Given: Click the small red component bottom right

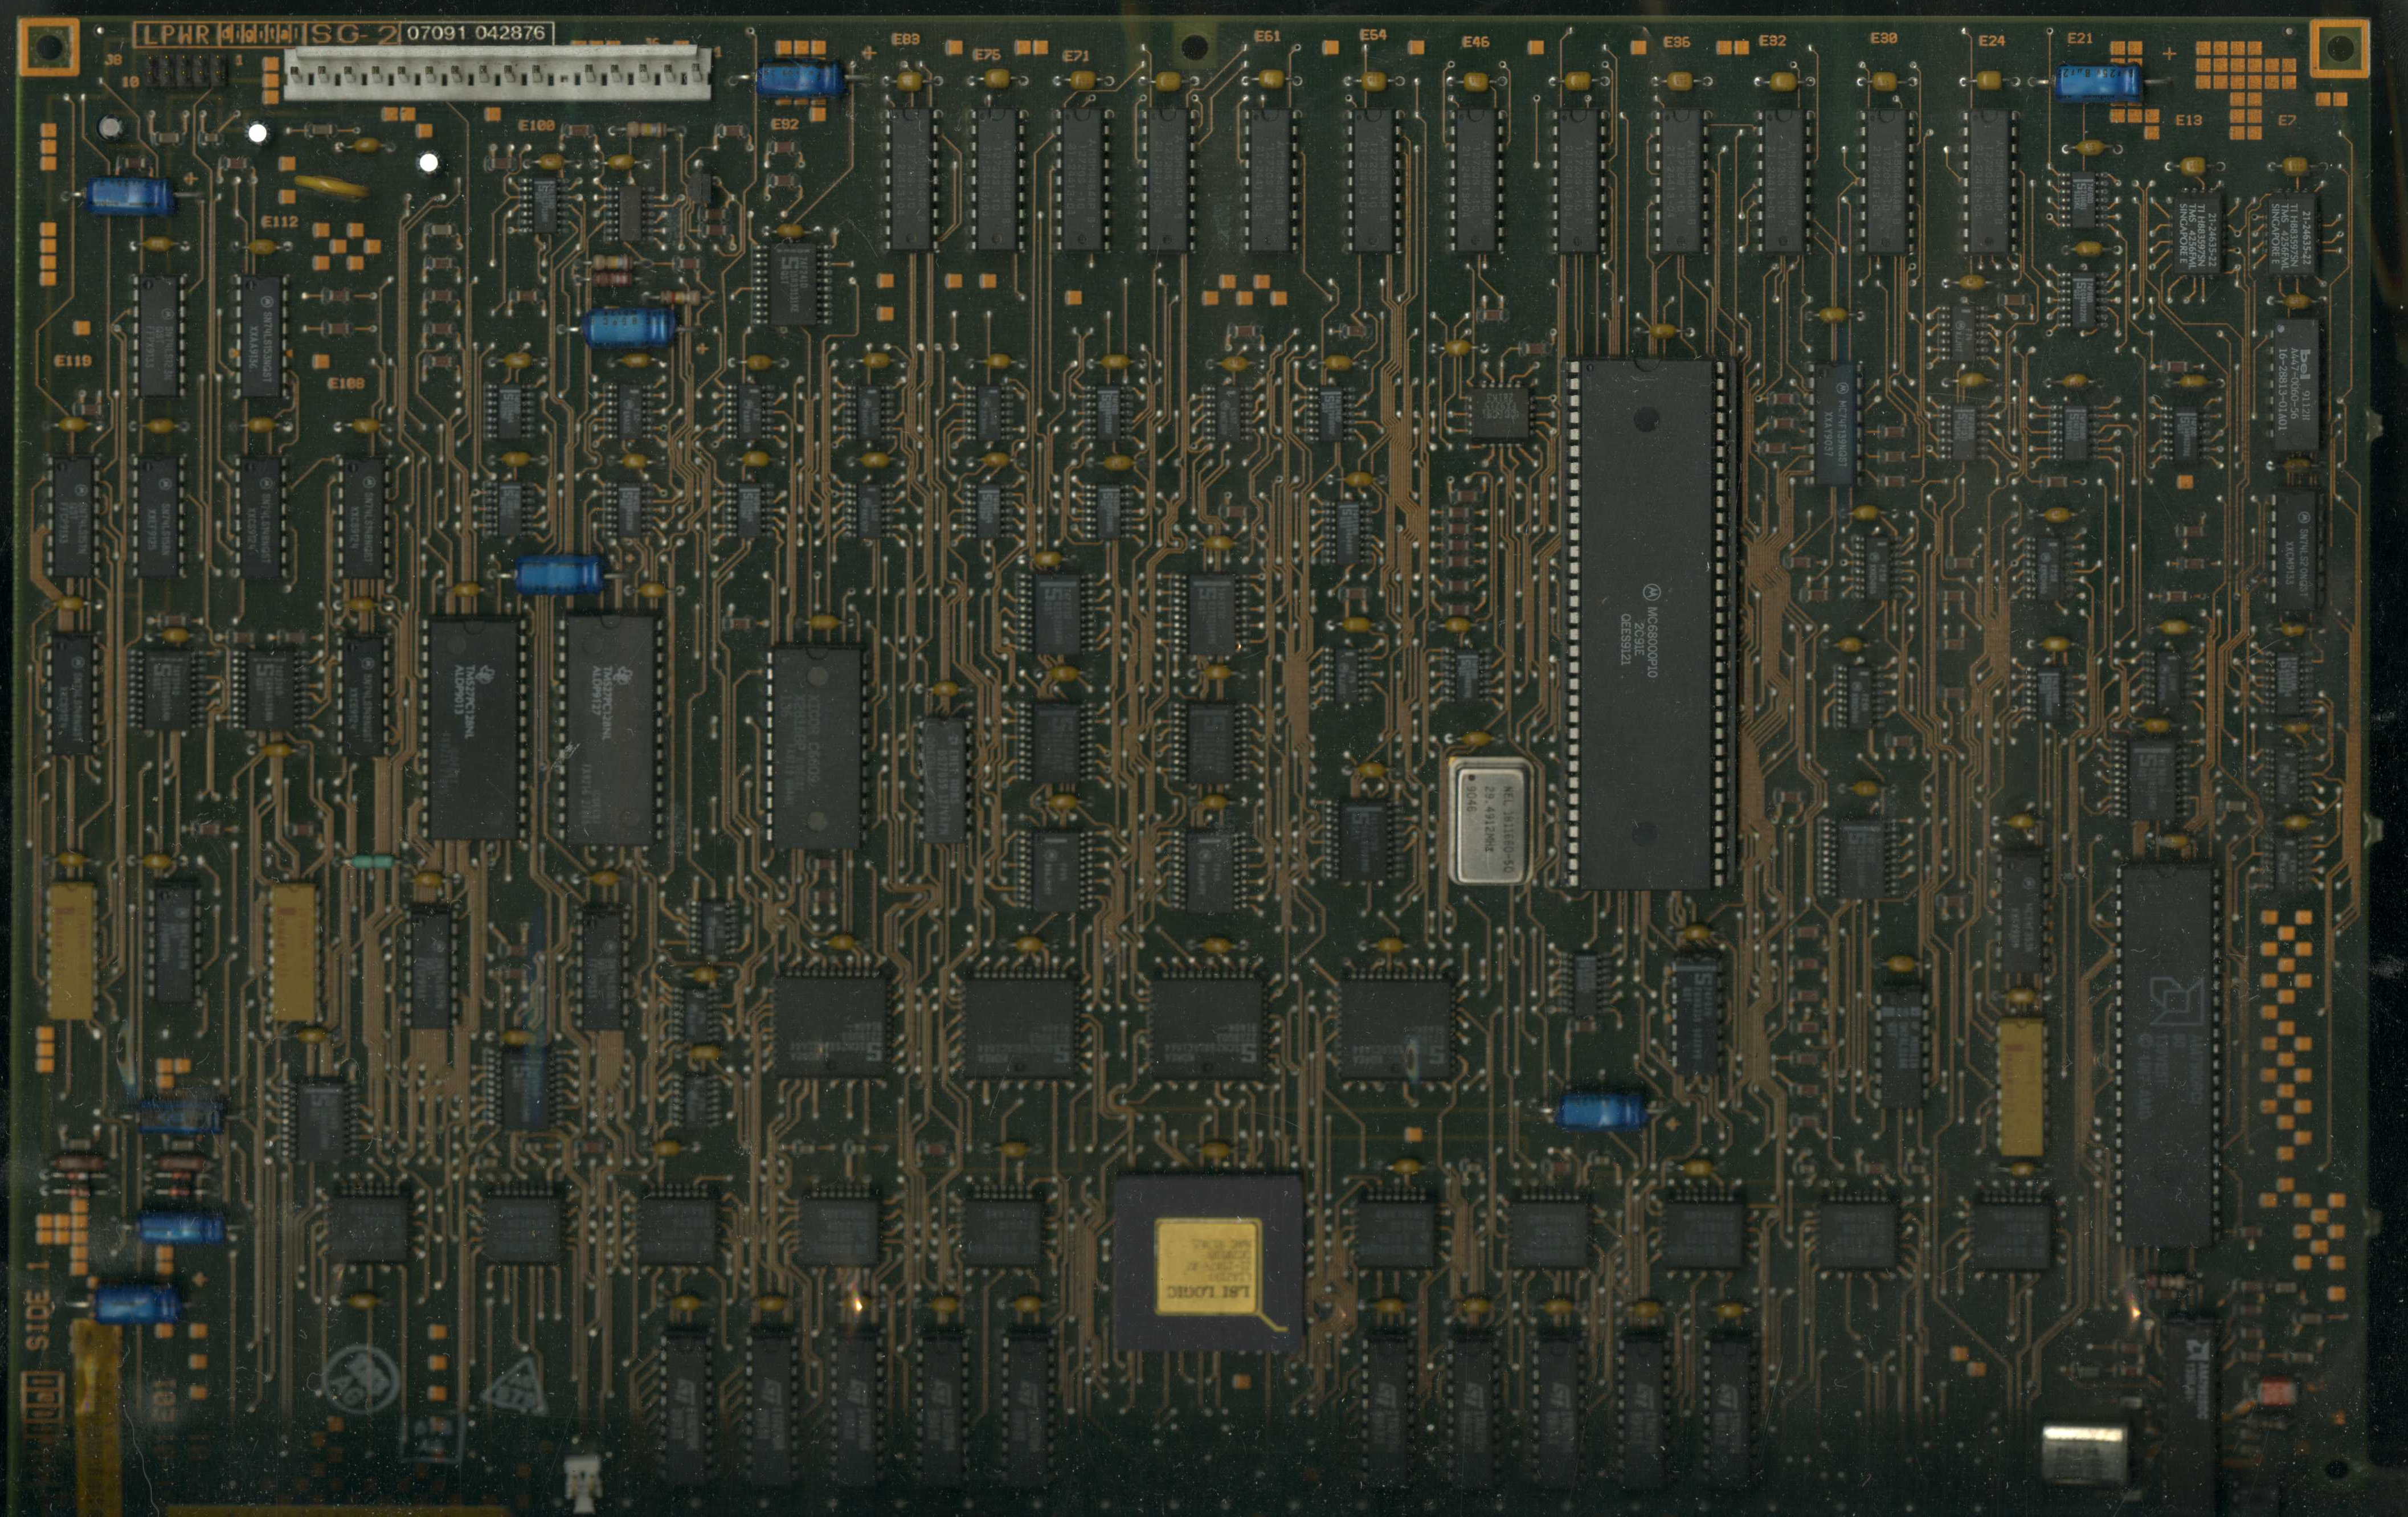Looking at the screenshot, I should click(2276, 1391).
